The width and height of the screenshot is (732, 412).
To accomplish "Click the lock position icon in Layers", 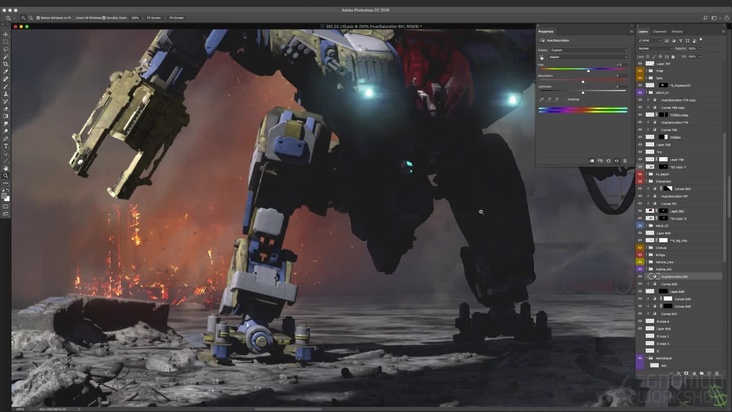I will 660,56.
